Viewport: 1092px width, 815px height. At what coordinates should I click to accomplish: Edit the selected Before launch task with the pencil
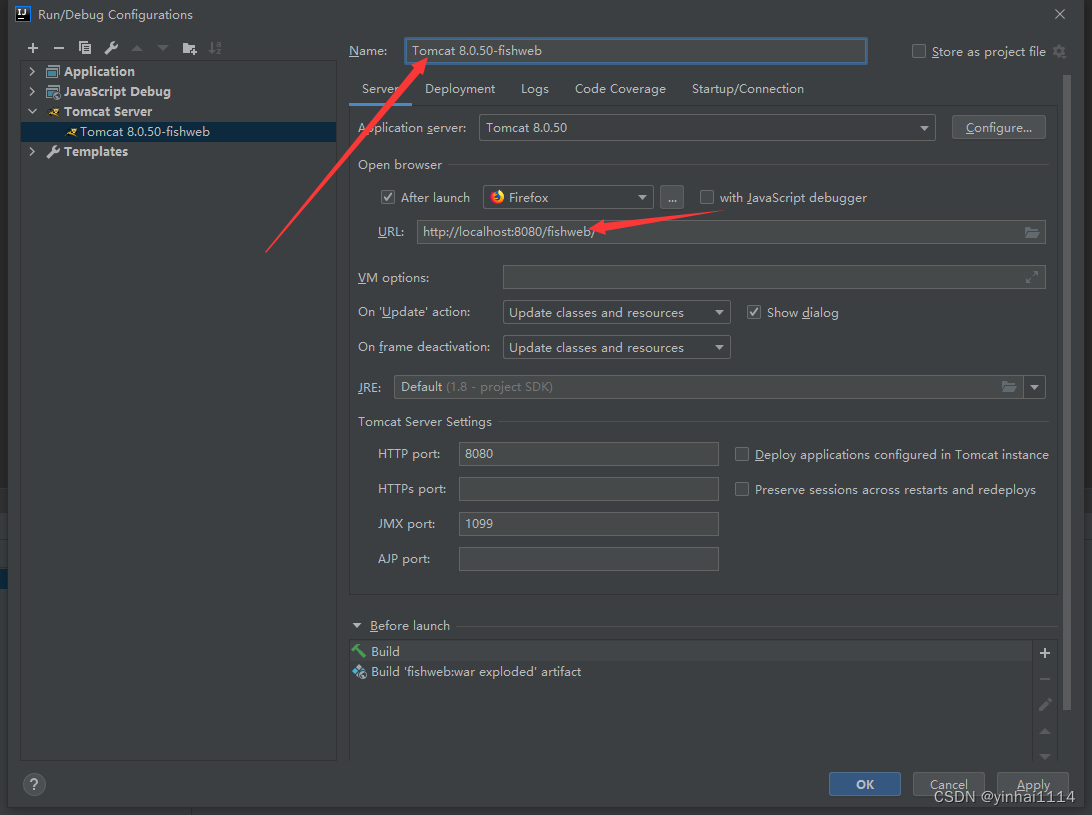click(x=1045, y=705)
